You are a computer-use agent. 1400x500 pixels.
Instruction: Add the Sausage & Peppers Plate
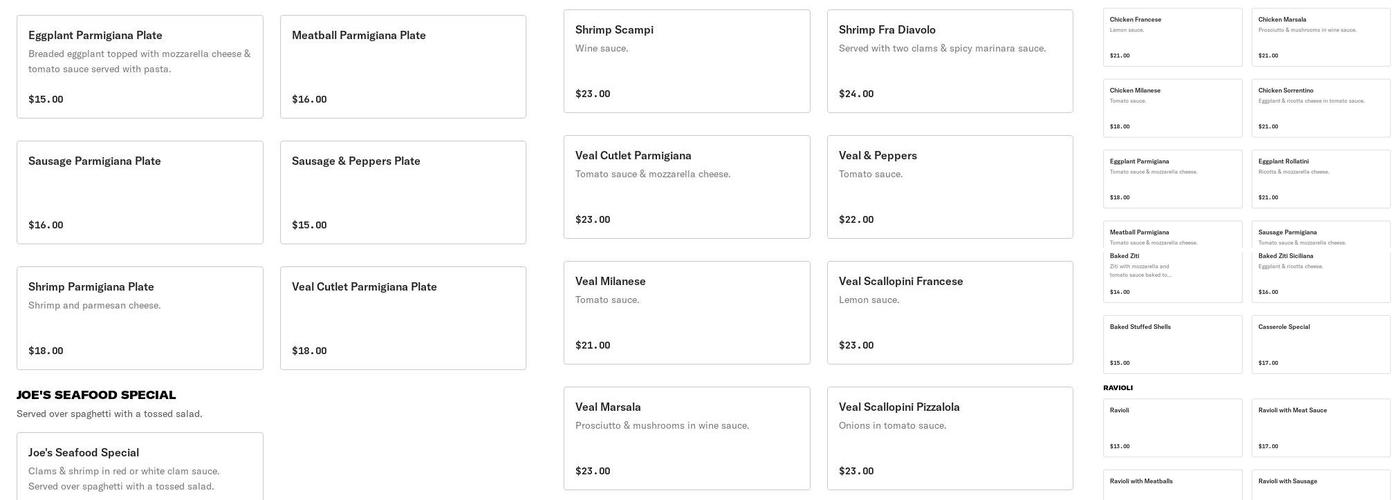[403, 192]
